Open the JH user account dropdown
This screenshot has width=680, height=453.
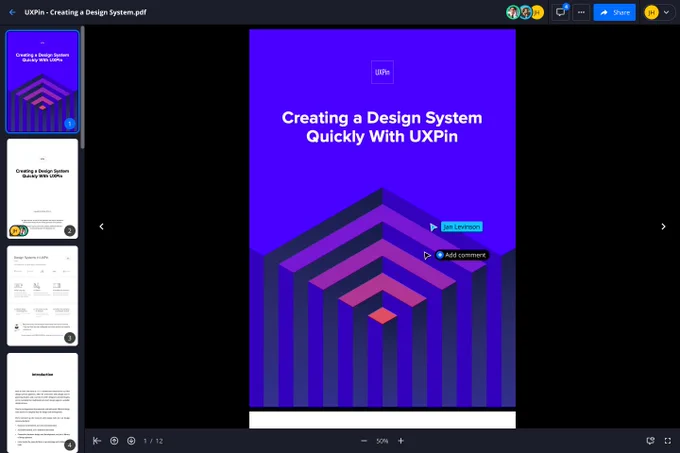659,12
